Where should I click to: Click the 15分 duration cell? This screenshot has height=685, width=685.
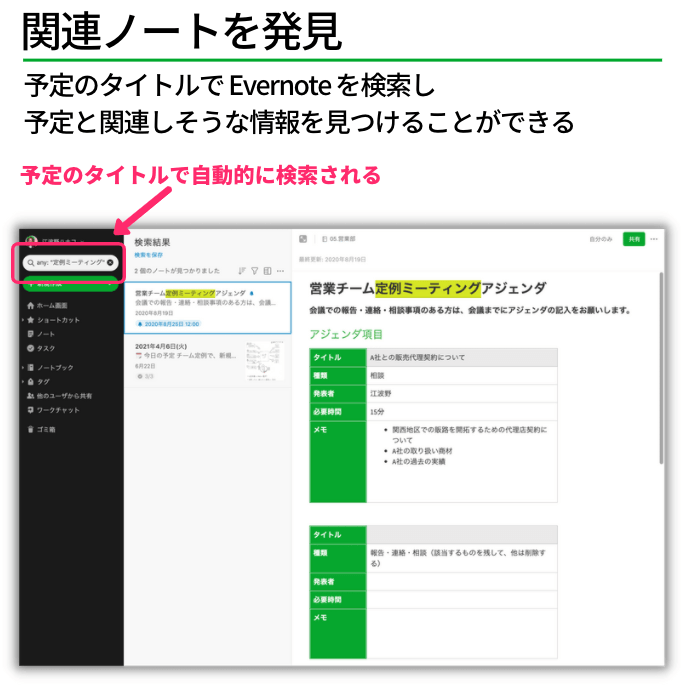[x=462, y=412]
